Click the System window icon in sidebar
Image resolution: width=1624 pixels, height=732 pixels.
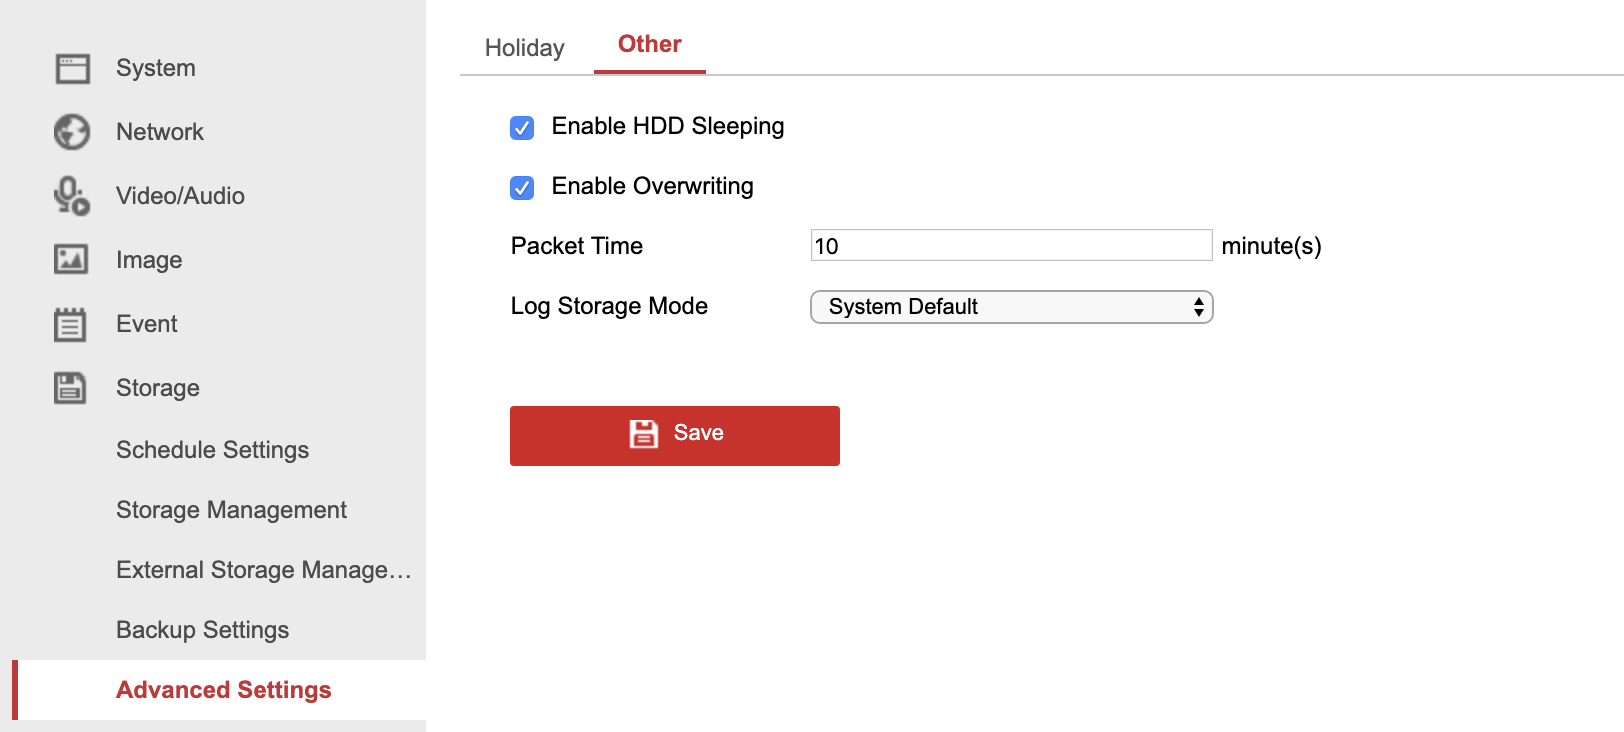click(x=72, y=68)
